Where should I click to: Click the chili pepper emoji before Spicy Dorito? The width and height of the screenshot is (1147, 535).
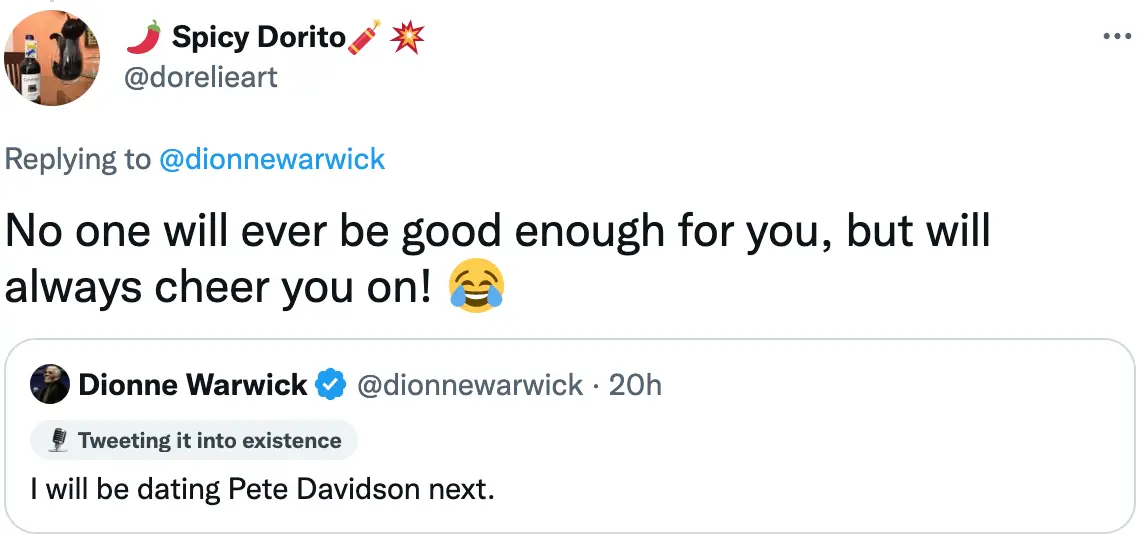[144, 38]
